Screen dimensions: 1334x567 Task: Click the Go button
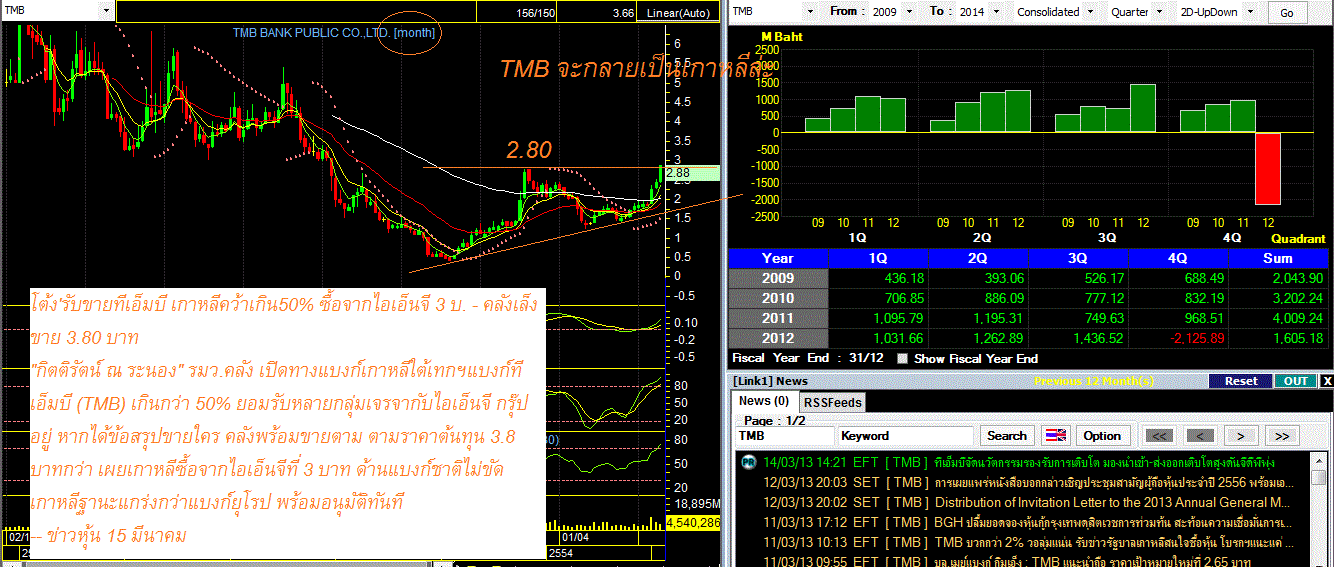point(1287,13)
